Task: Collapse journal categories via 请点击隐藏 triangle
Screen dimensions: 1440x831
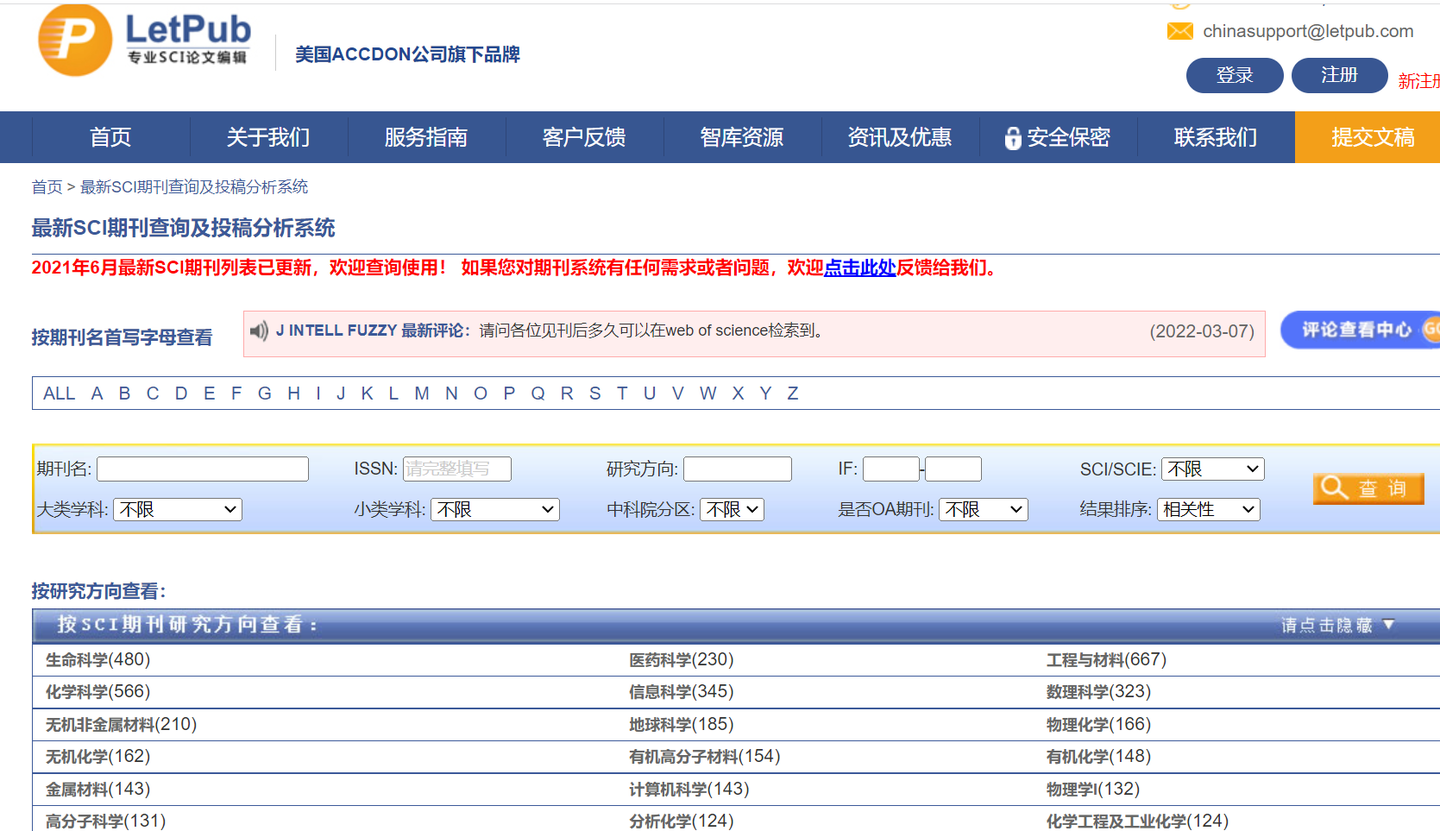Action: (1387, 624)
